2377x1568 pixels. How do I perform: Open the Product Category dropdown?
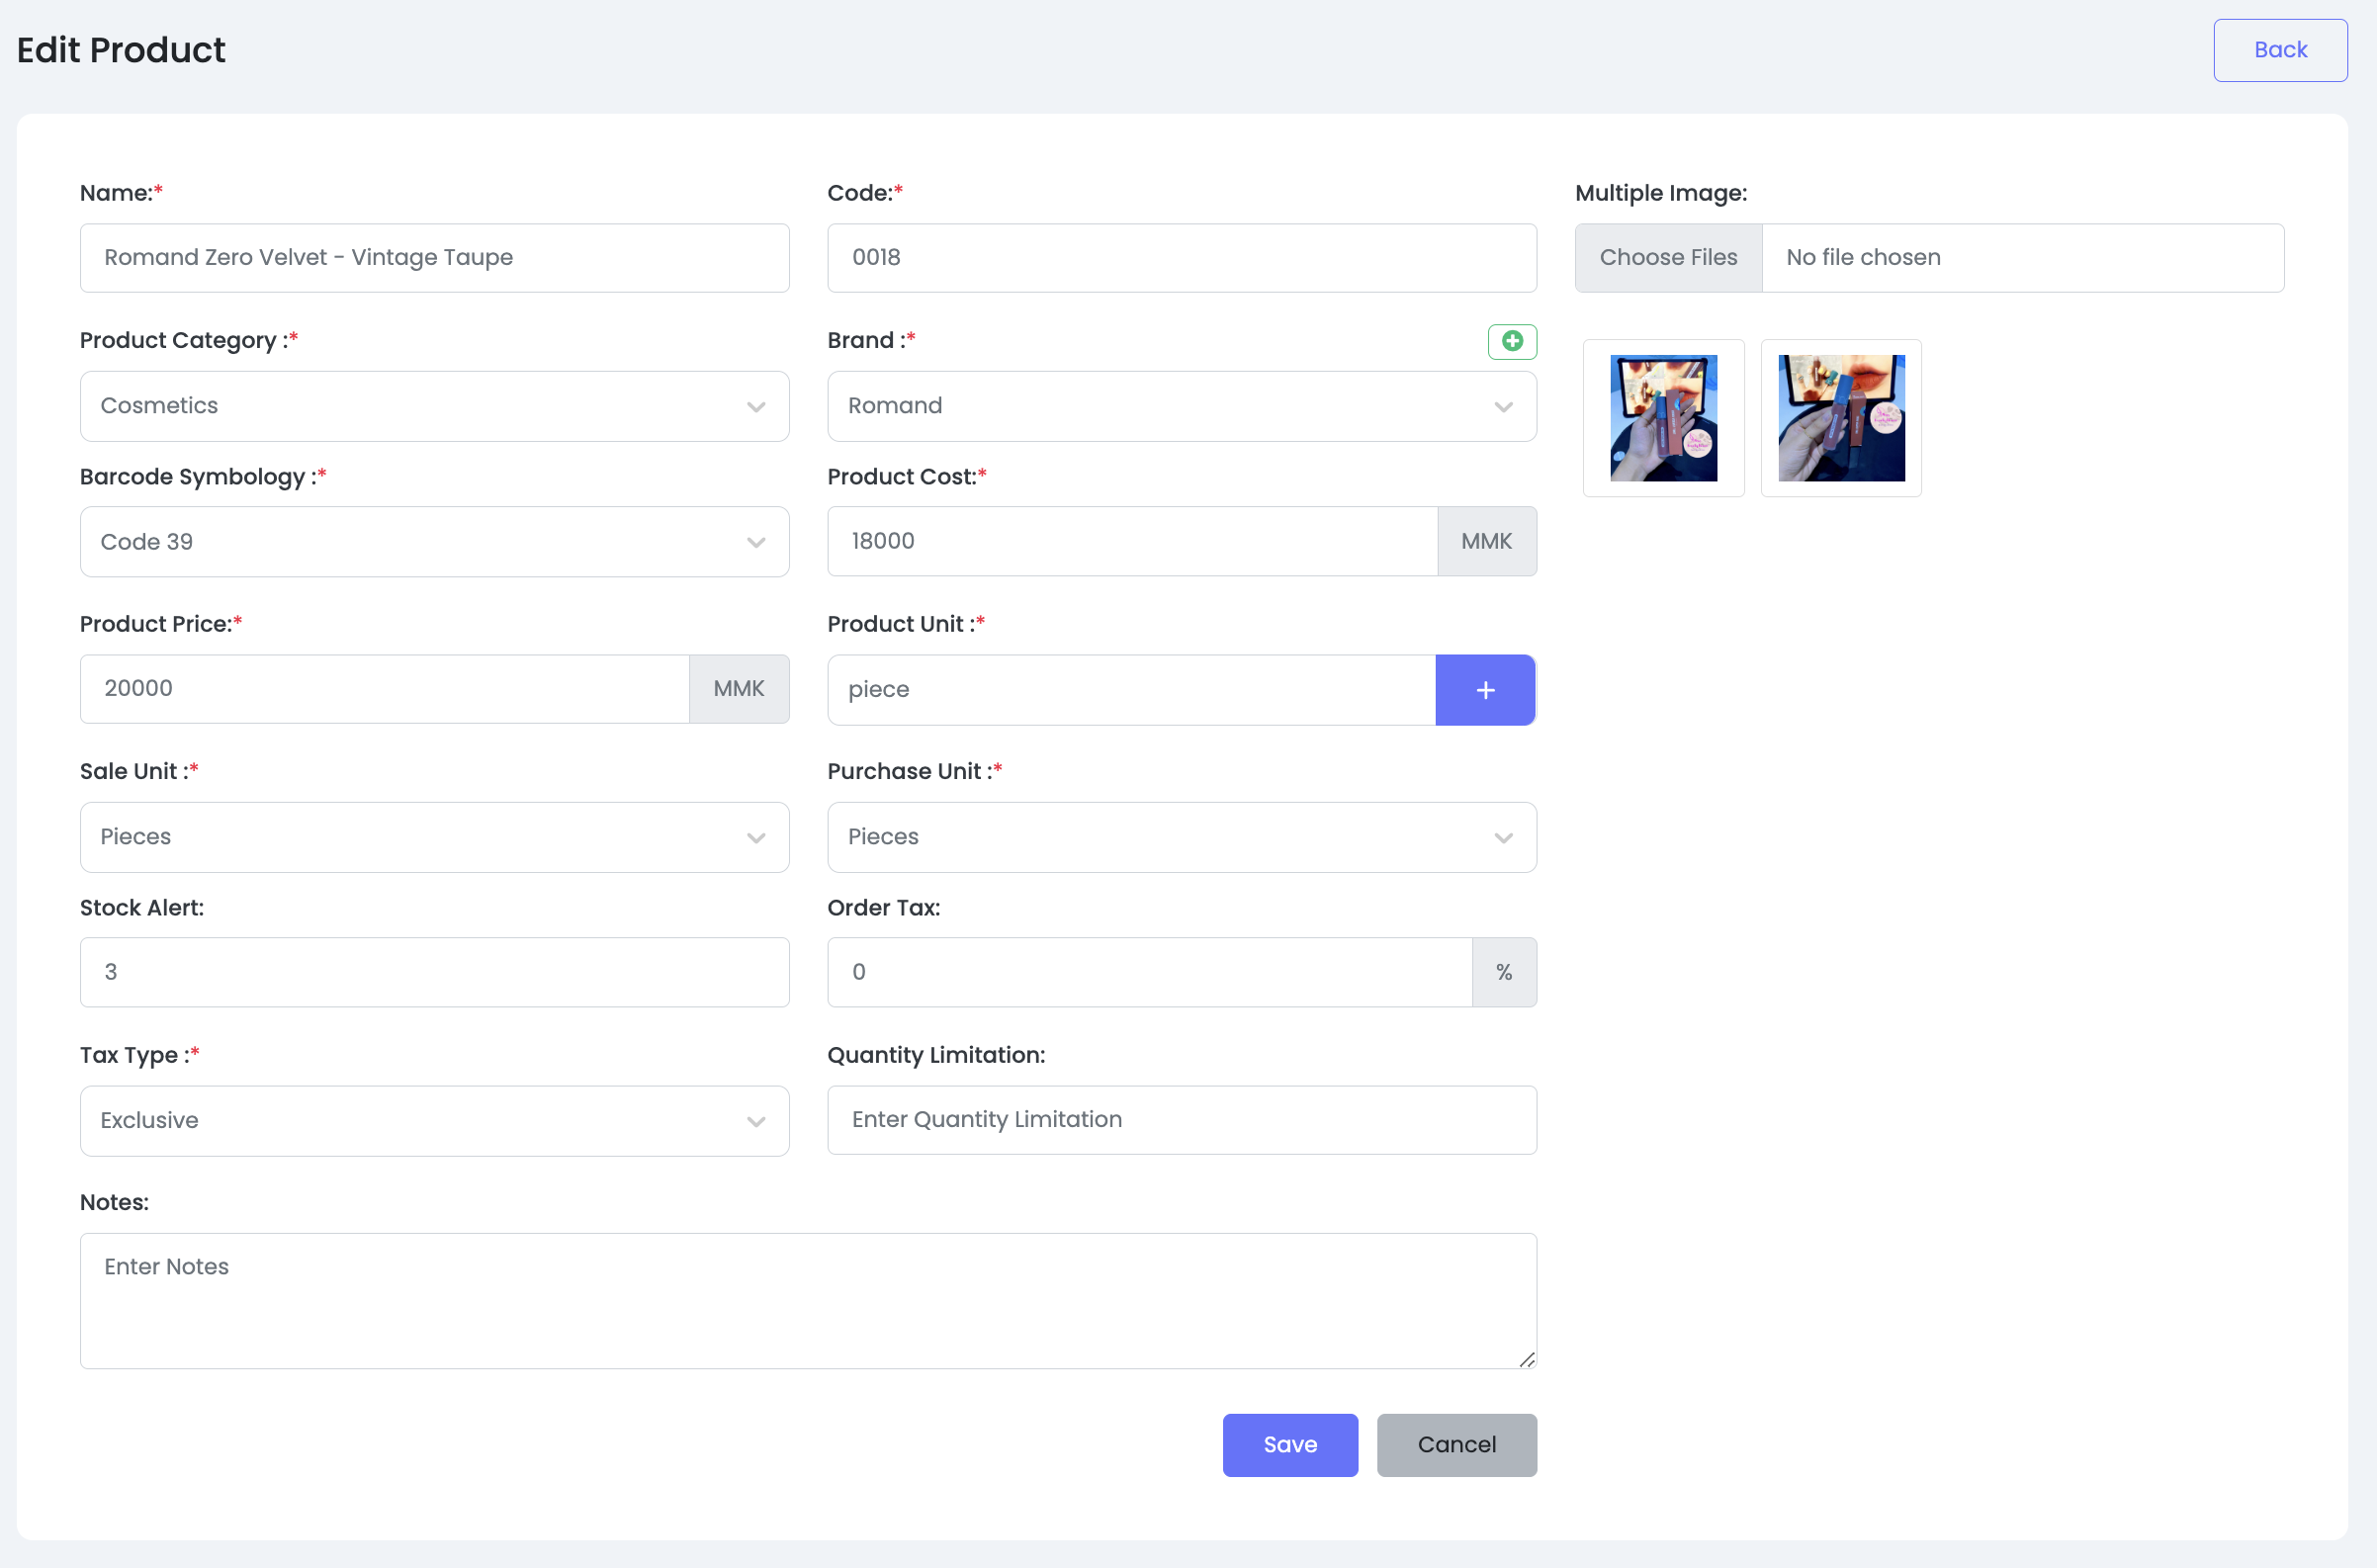click(x=434, y=406)
